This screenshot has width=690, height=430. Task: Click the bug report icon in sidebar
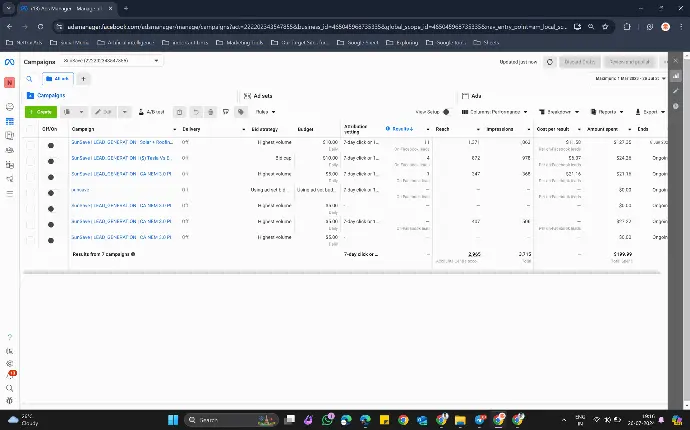pos(9,401)
